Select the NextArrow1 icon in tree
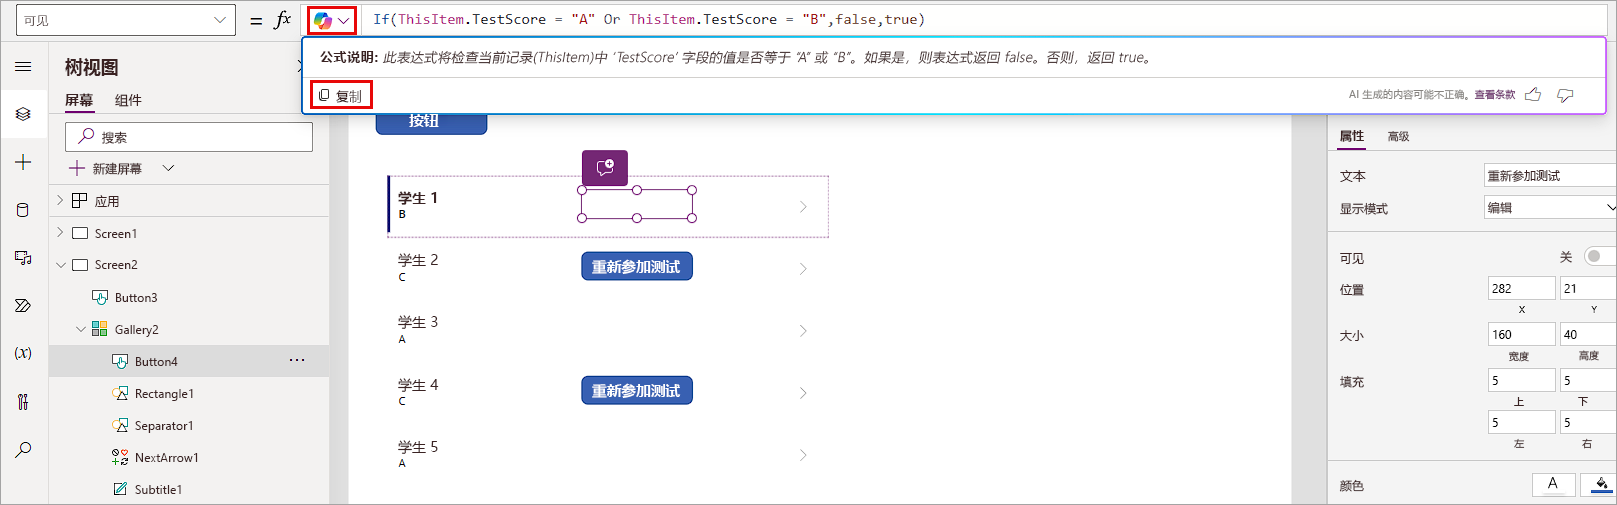Image resolution: width=1617 pixels, height=505 pixels. click(120, 457)
